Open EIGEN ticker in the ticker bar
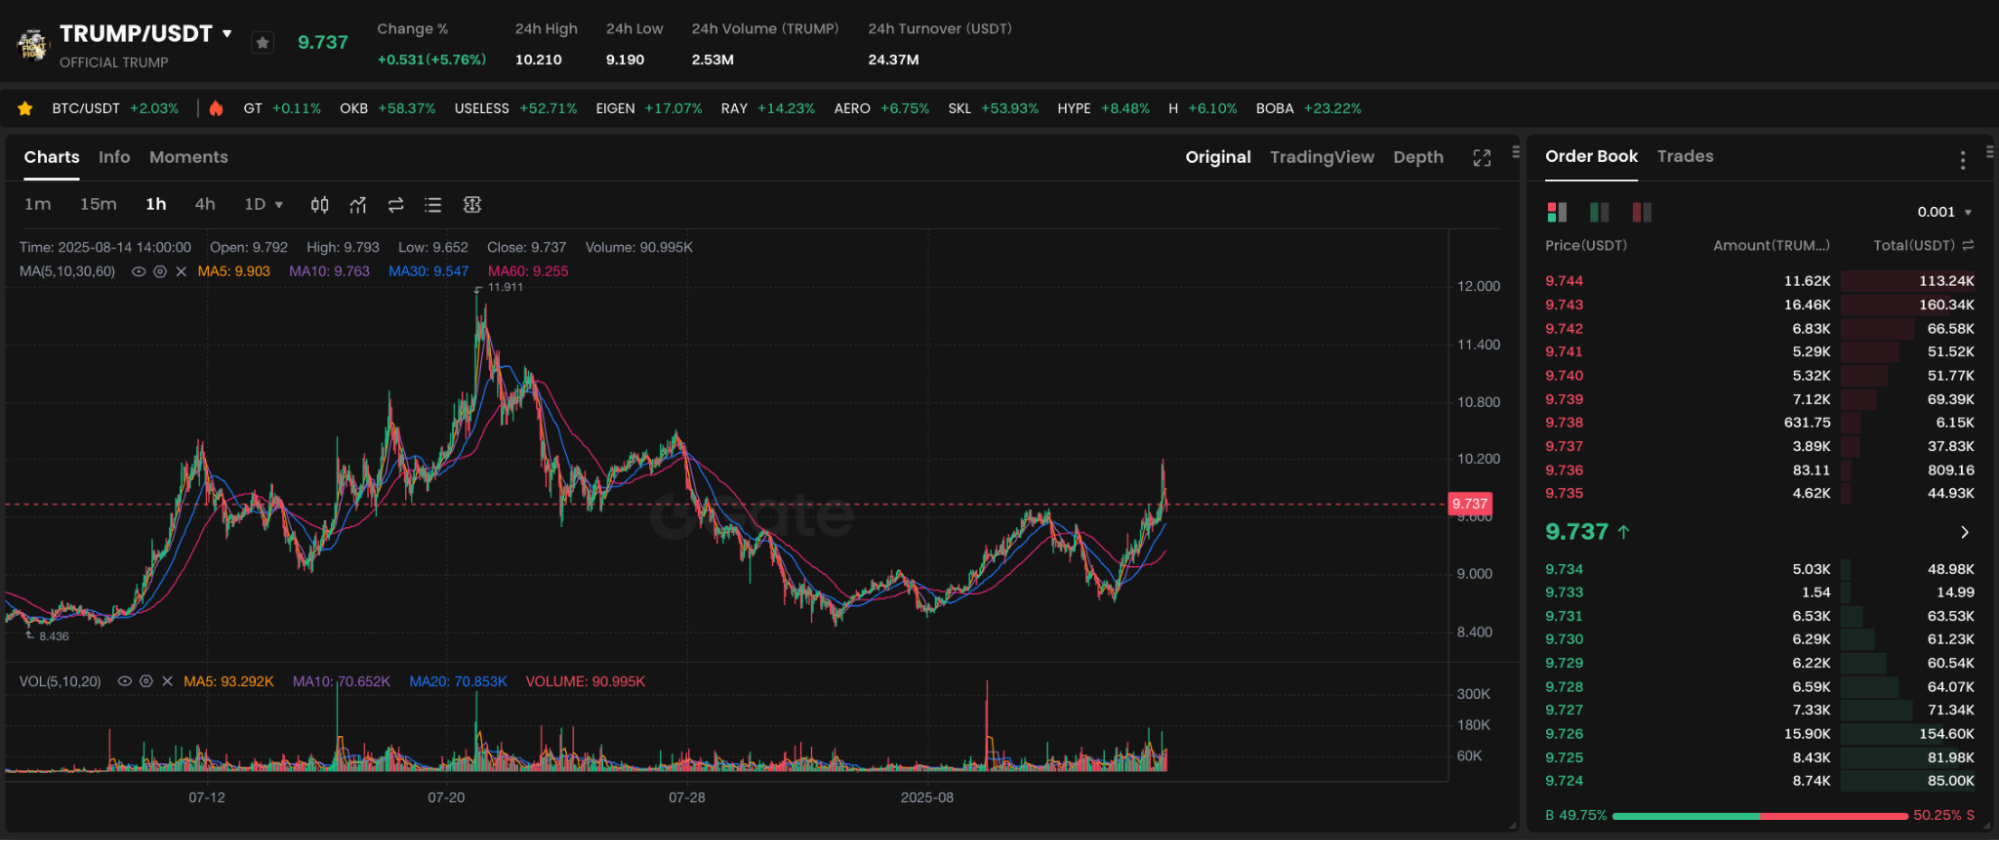This screenshot has height=841, width=1999. click(648, 108)
